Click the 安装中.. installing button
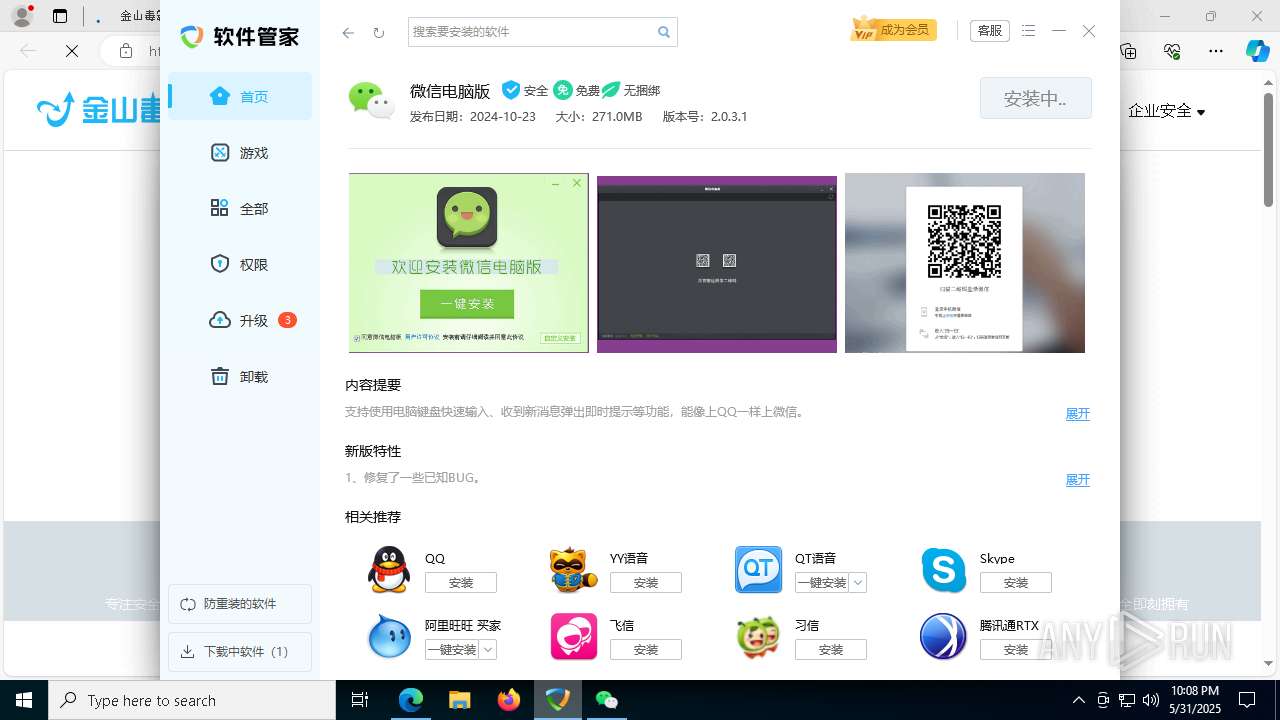The image size is (1280, 720). tap(1035, 99)
